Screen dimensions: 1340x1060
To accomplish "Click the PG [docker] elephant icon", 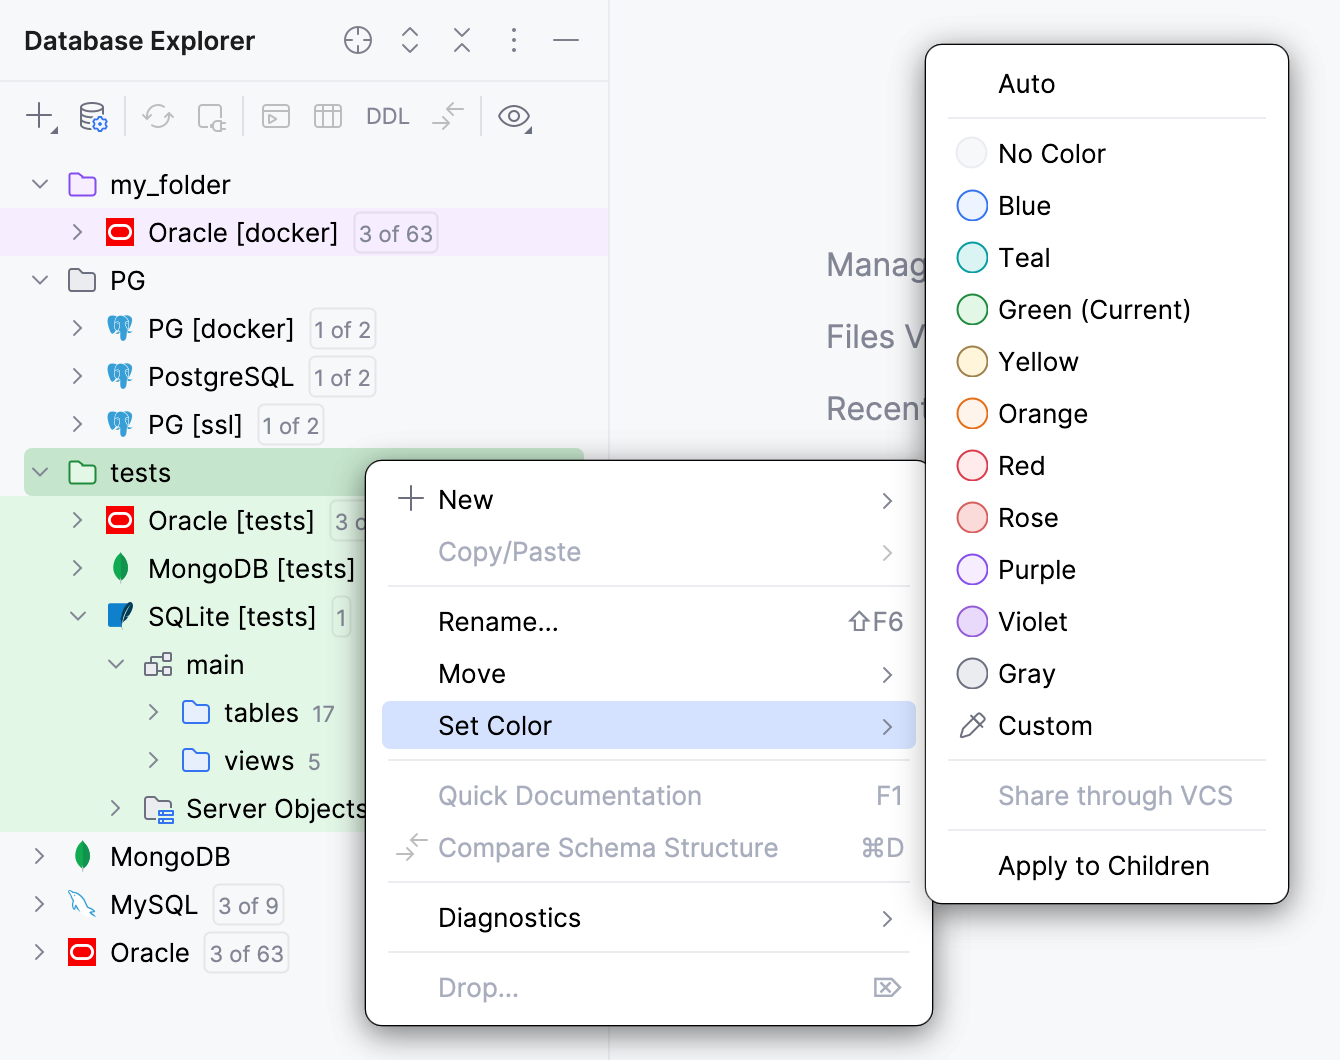I will pos(120,328).
